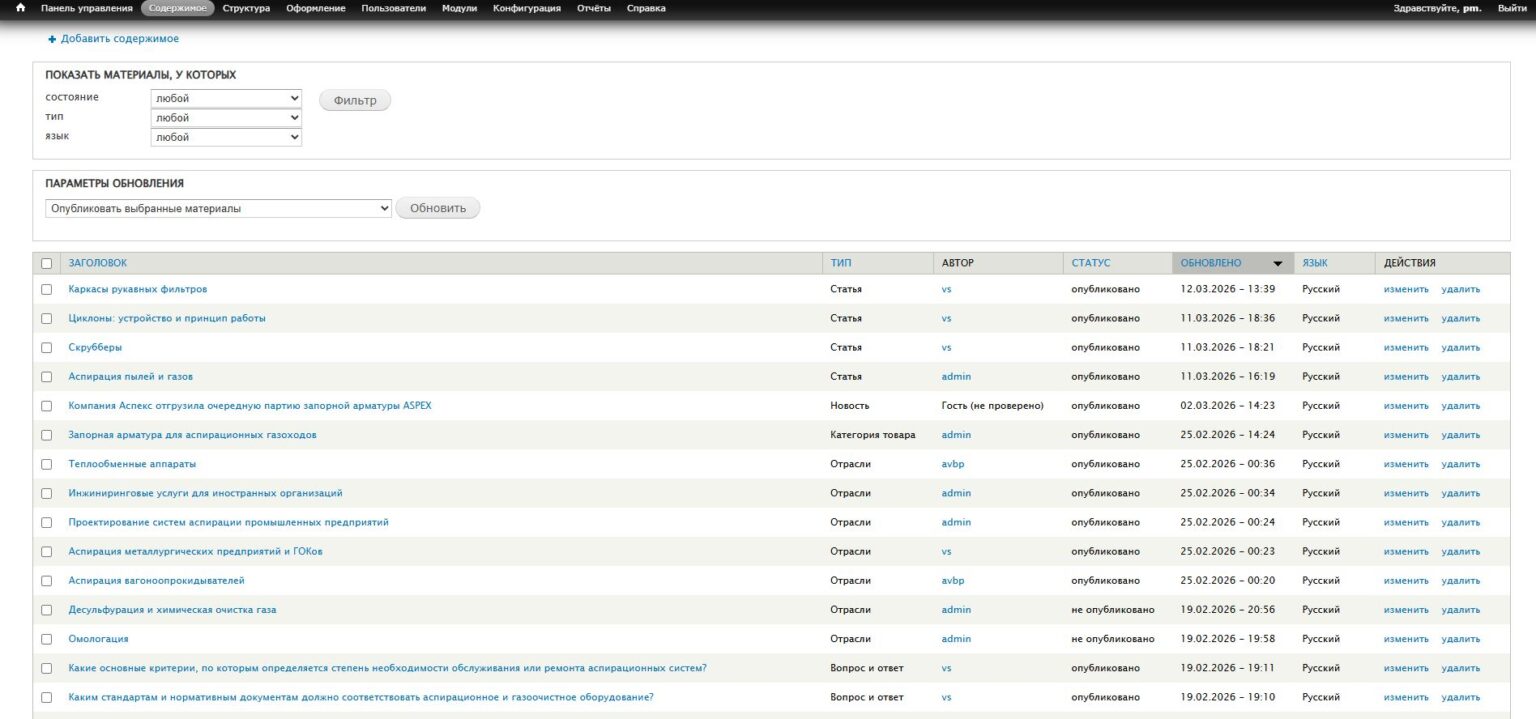The width and height of the screenshot is (1536, 719).
Task: Tick the checkbox for Теплообменные аппараты
Action: [46, 464]
